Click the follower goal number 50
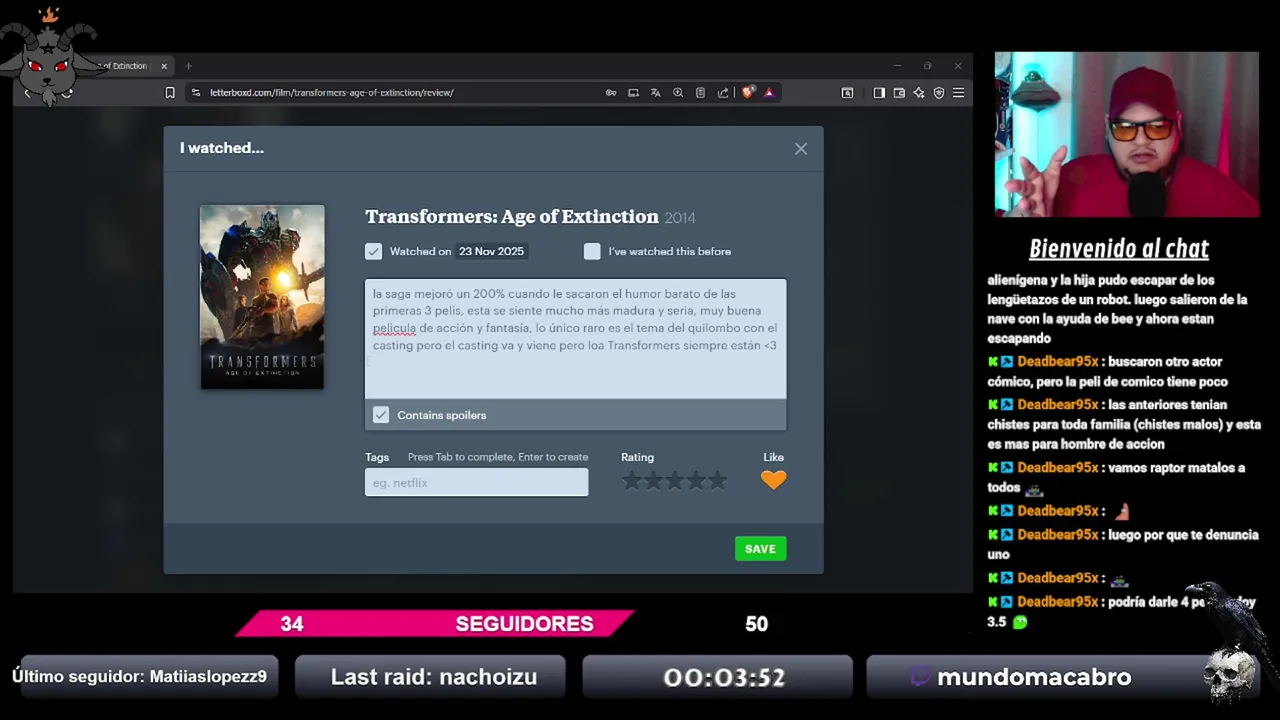 click(x=756, y=624)
